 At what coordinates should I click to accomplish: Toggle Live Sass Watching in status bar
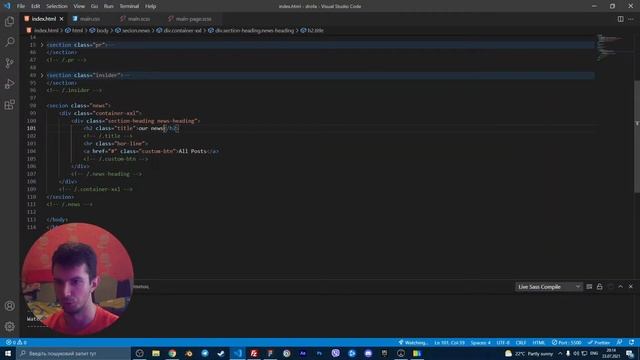[413, 342]
